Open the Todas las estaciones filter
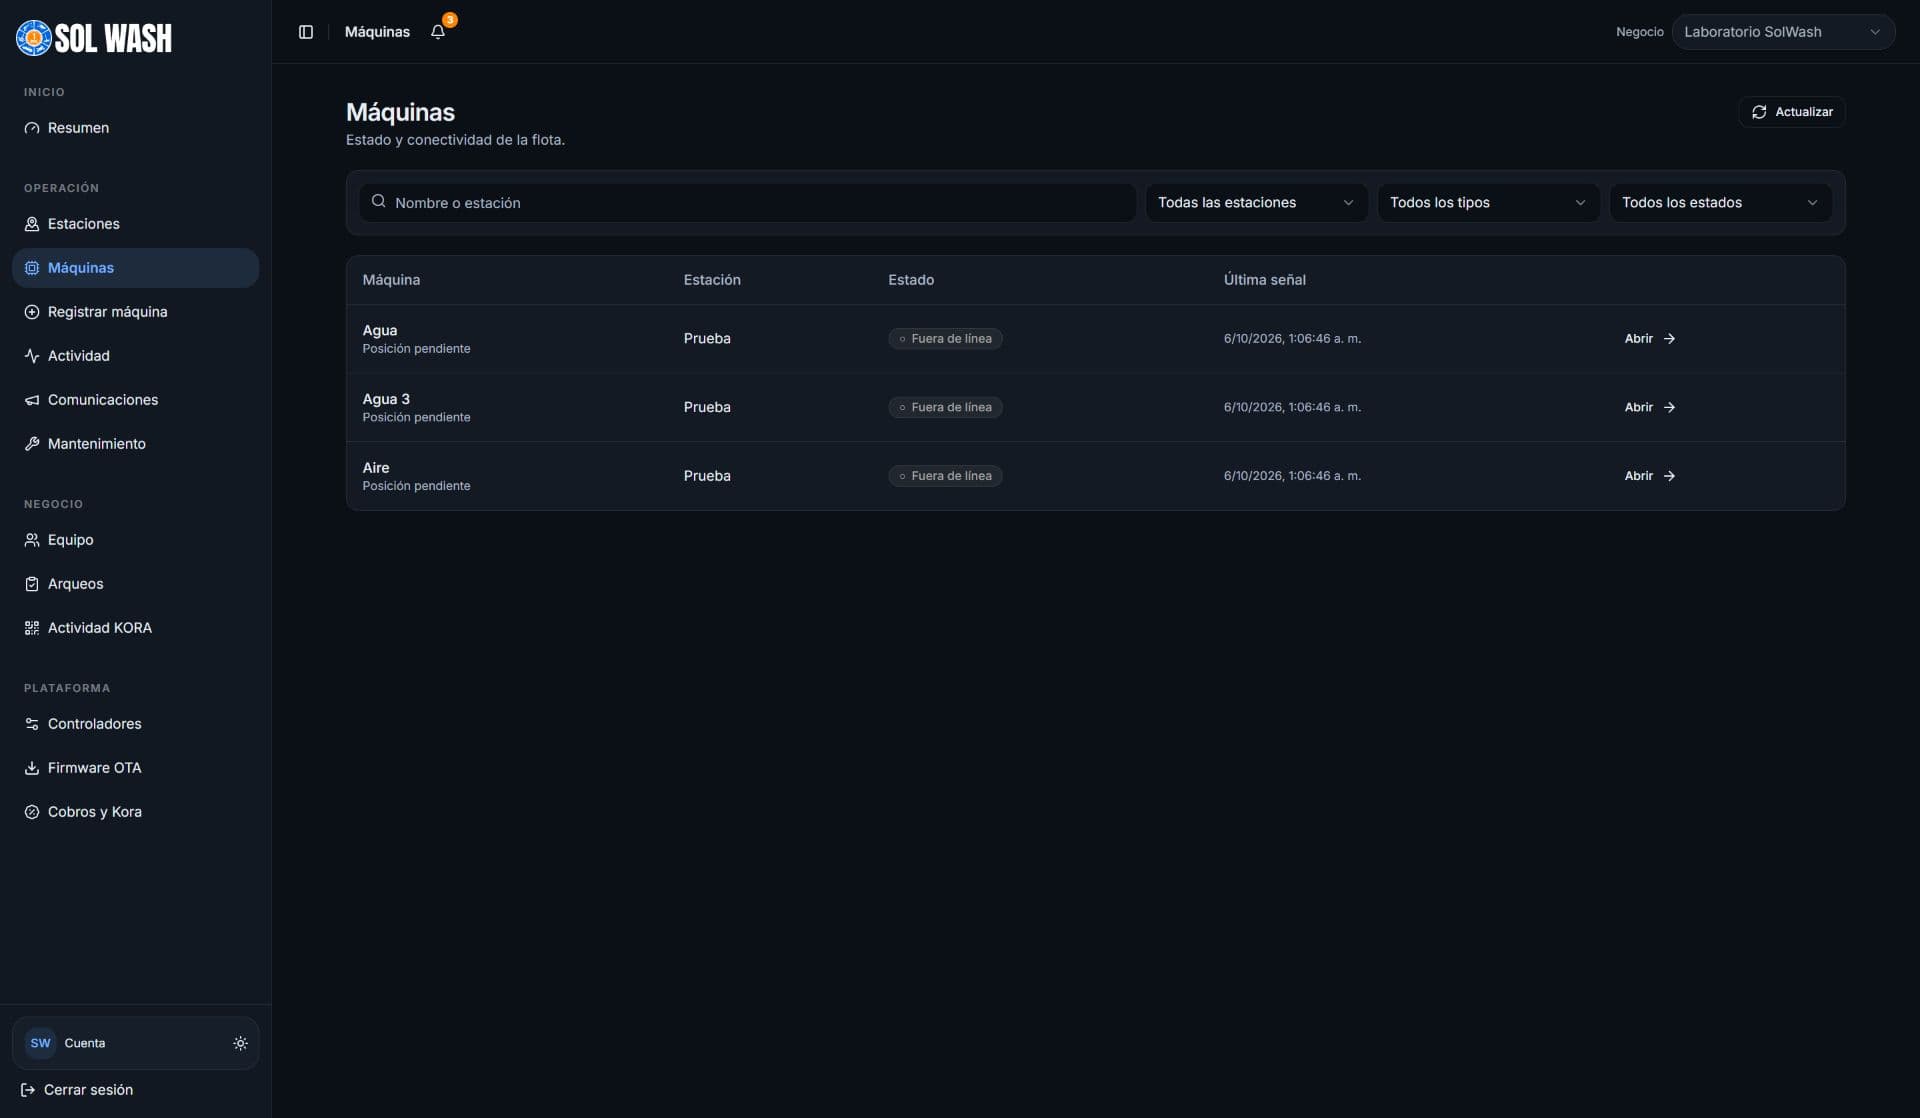This screenshot has height=1118, width=1920. [x=1256, y=203]
